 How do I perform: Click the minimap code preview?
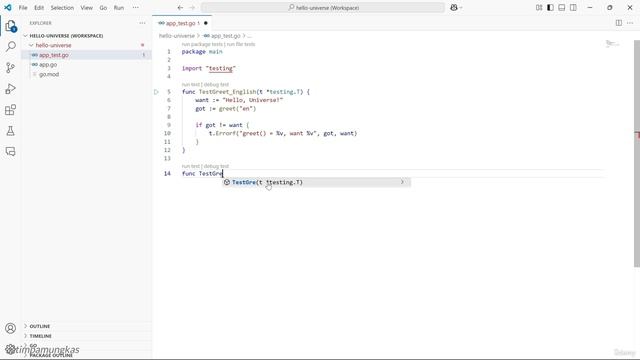pyautogui.click(x=611, y=44)
